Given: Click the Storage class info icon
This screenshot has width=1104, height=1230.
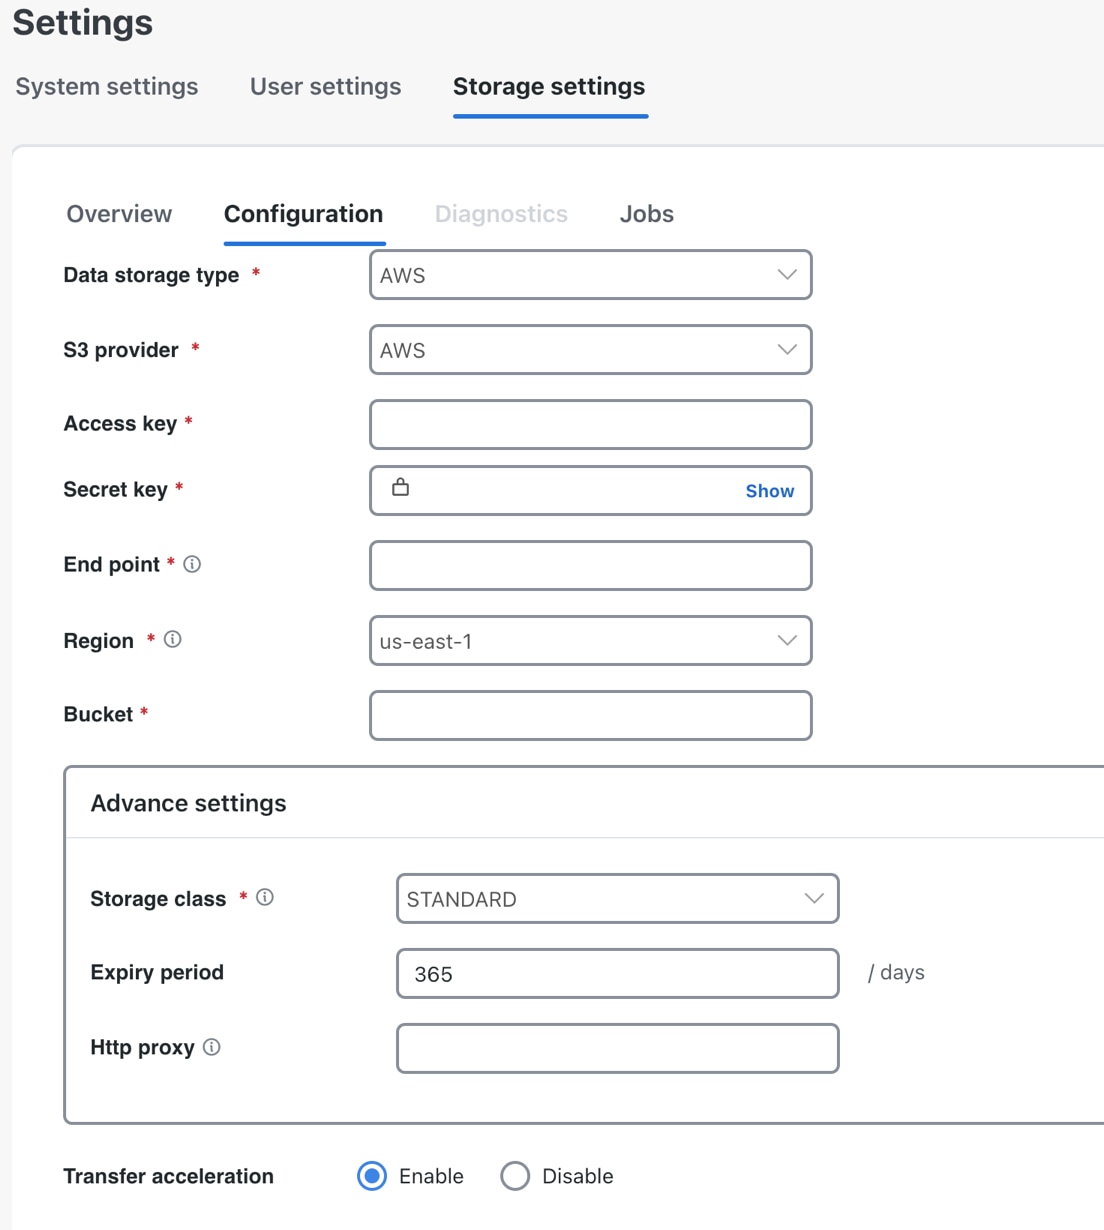Looking at the screenshot, I should tap(264, 897).
